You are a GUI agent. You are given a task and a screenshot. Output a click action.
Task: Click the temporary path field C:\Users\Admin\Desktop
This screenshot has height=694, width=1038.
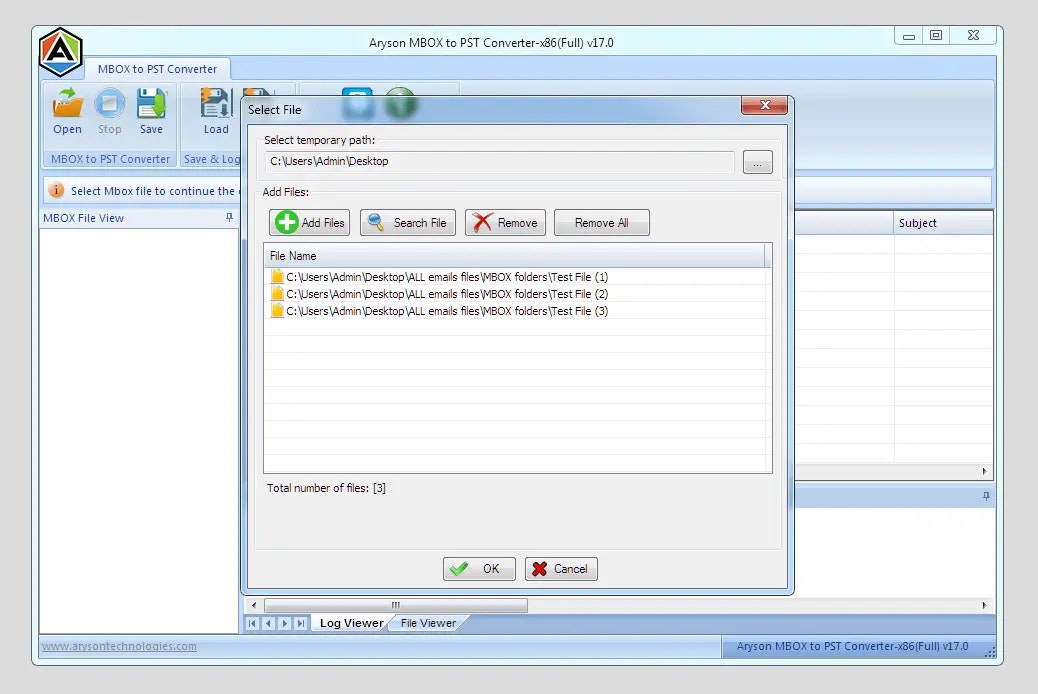tap(499, 162)
